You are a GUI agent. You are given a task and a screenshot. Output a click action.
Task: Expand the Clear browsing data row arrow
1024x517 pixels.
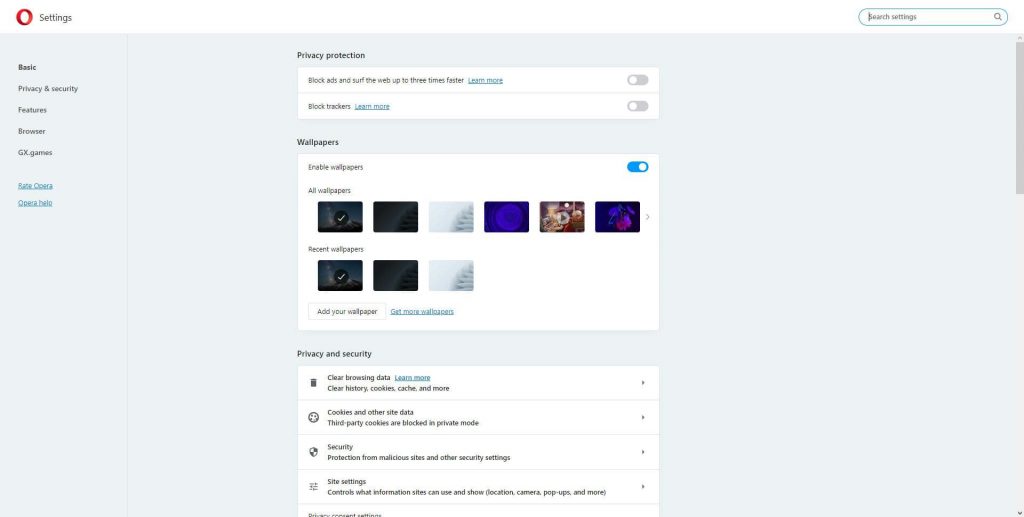pos(642,383)
